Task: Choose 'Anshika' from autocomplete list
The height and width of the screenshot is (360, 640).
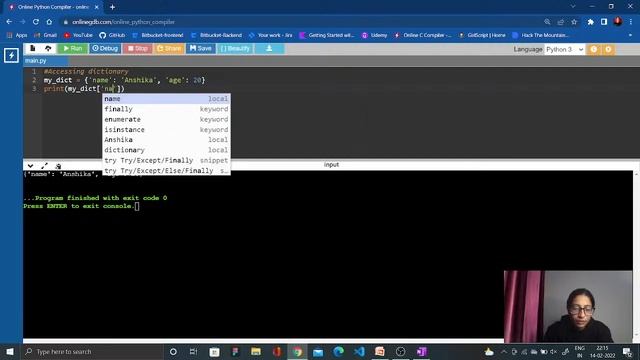Action: point(166,140)
